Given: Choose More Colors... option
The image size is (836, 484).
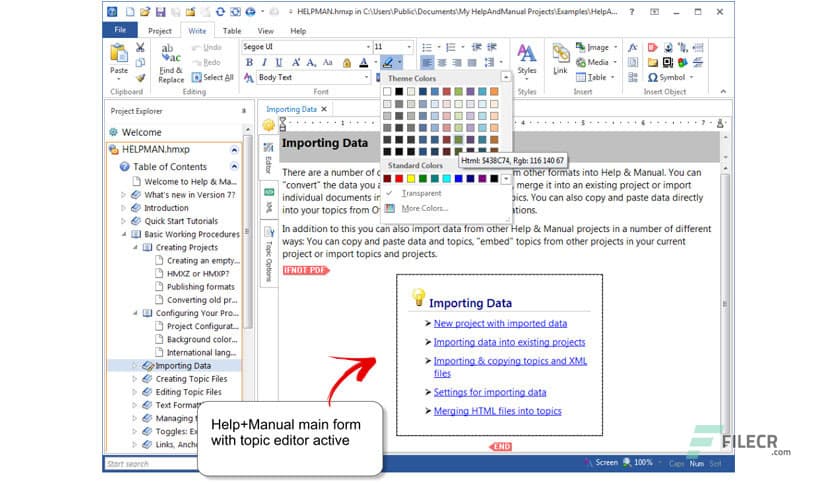Looking at the screenshot, I should pos(424,208).
